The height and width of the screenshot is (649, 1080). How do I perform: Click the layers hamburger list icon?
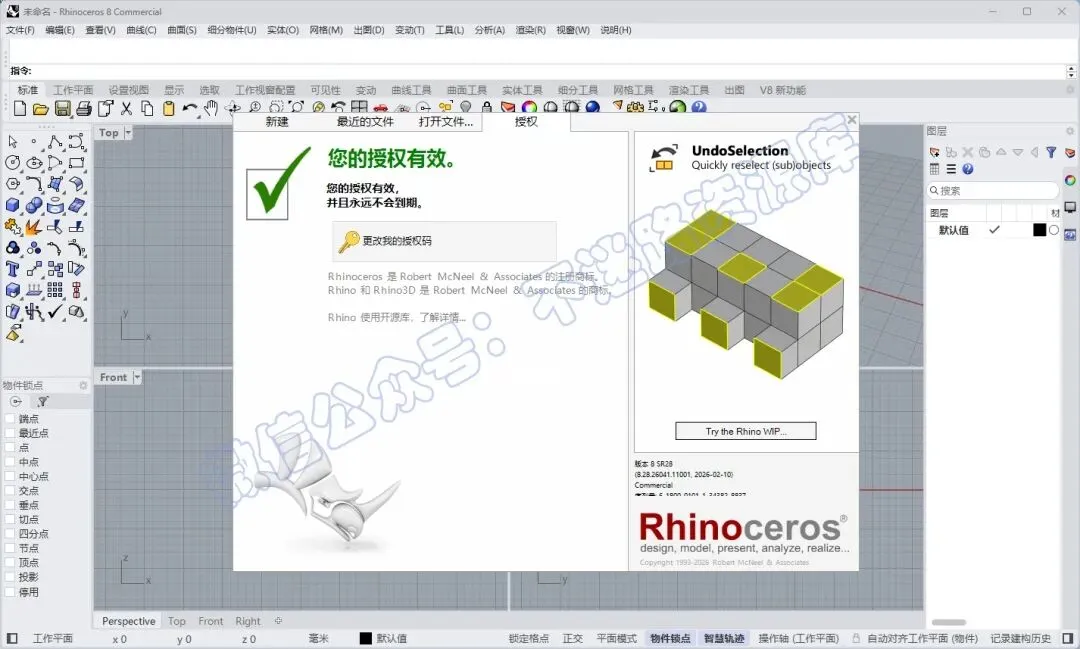coord(951,169)
